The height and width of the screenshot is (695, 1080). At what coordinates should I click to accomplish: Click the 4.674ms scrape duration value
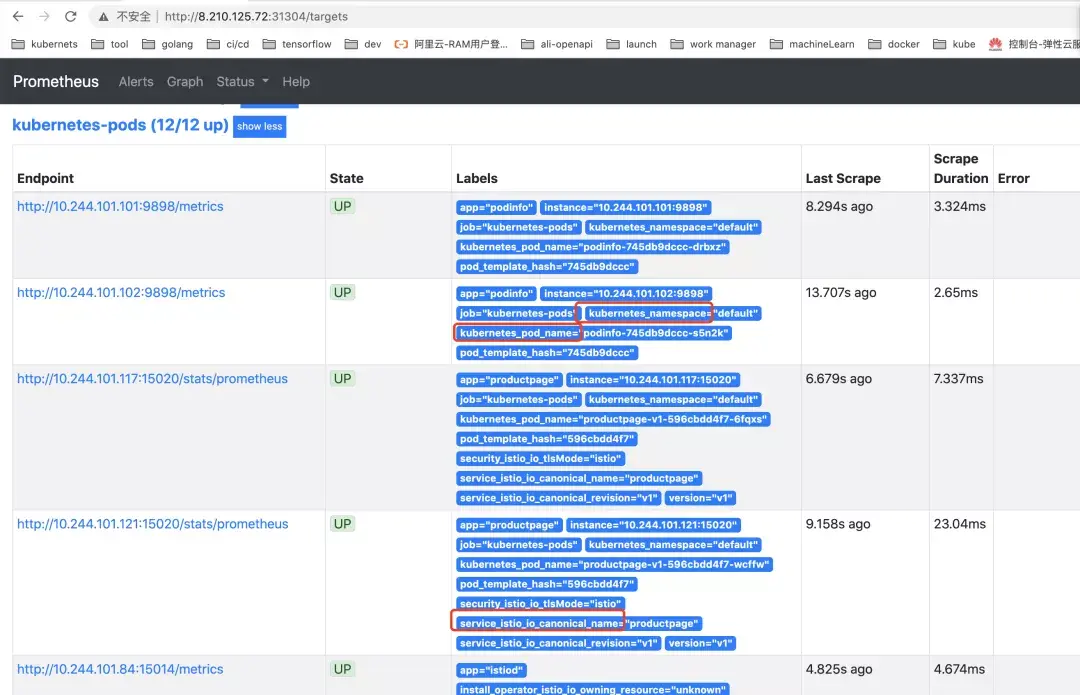point(959,670)
